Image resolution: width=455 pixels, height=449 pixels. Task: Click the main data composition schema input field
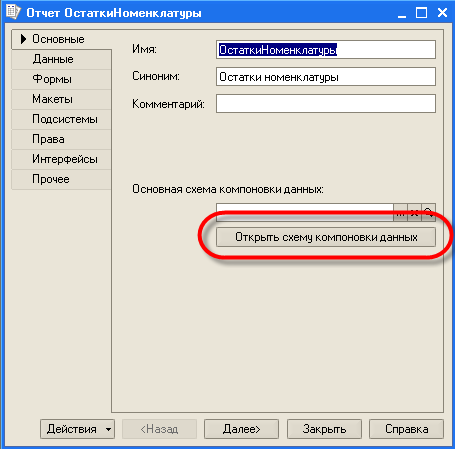pos(305,213)
